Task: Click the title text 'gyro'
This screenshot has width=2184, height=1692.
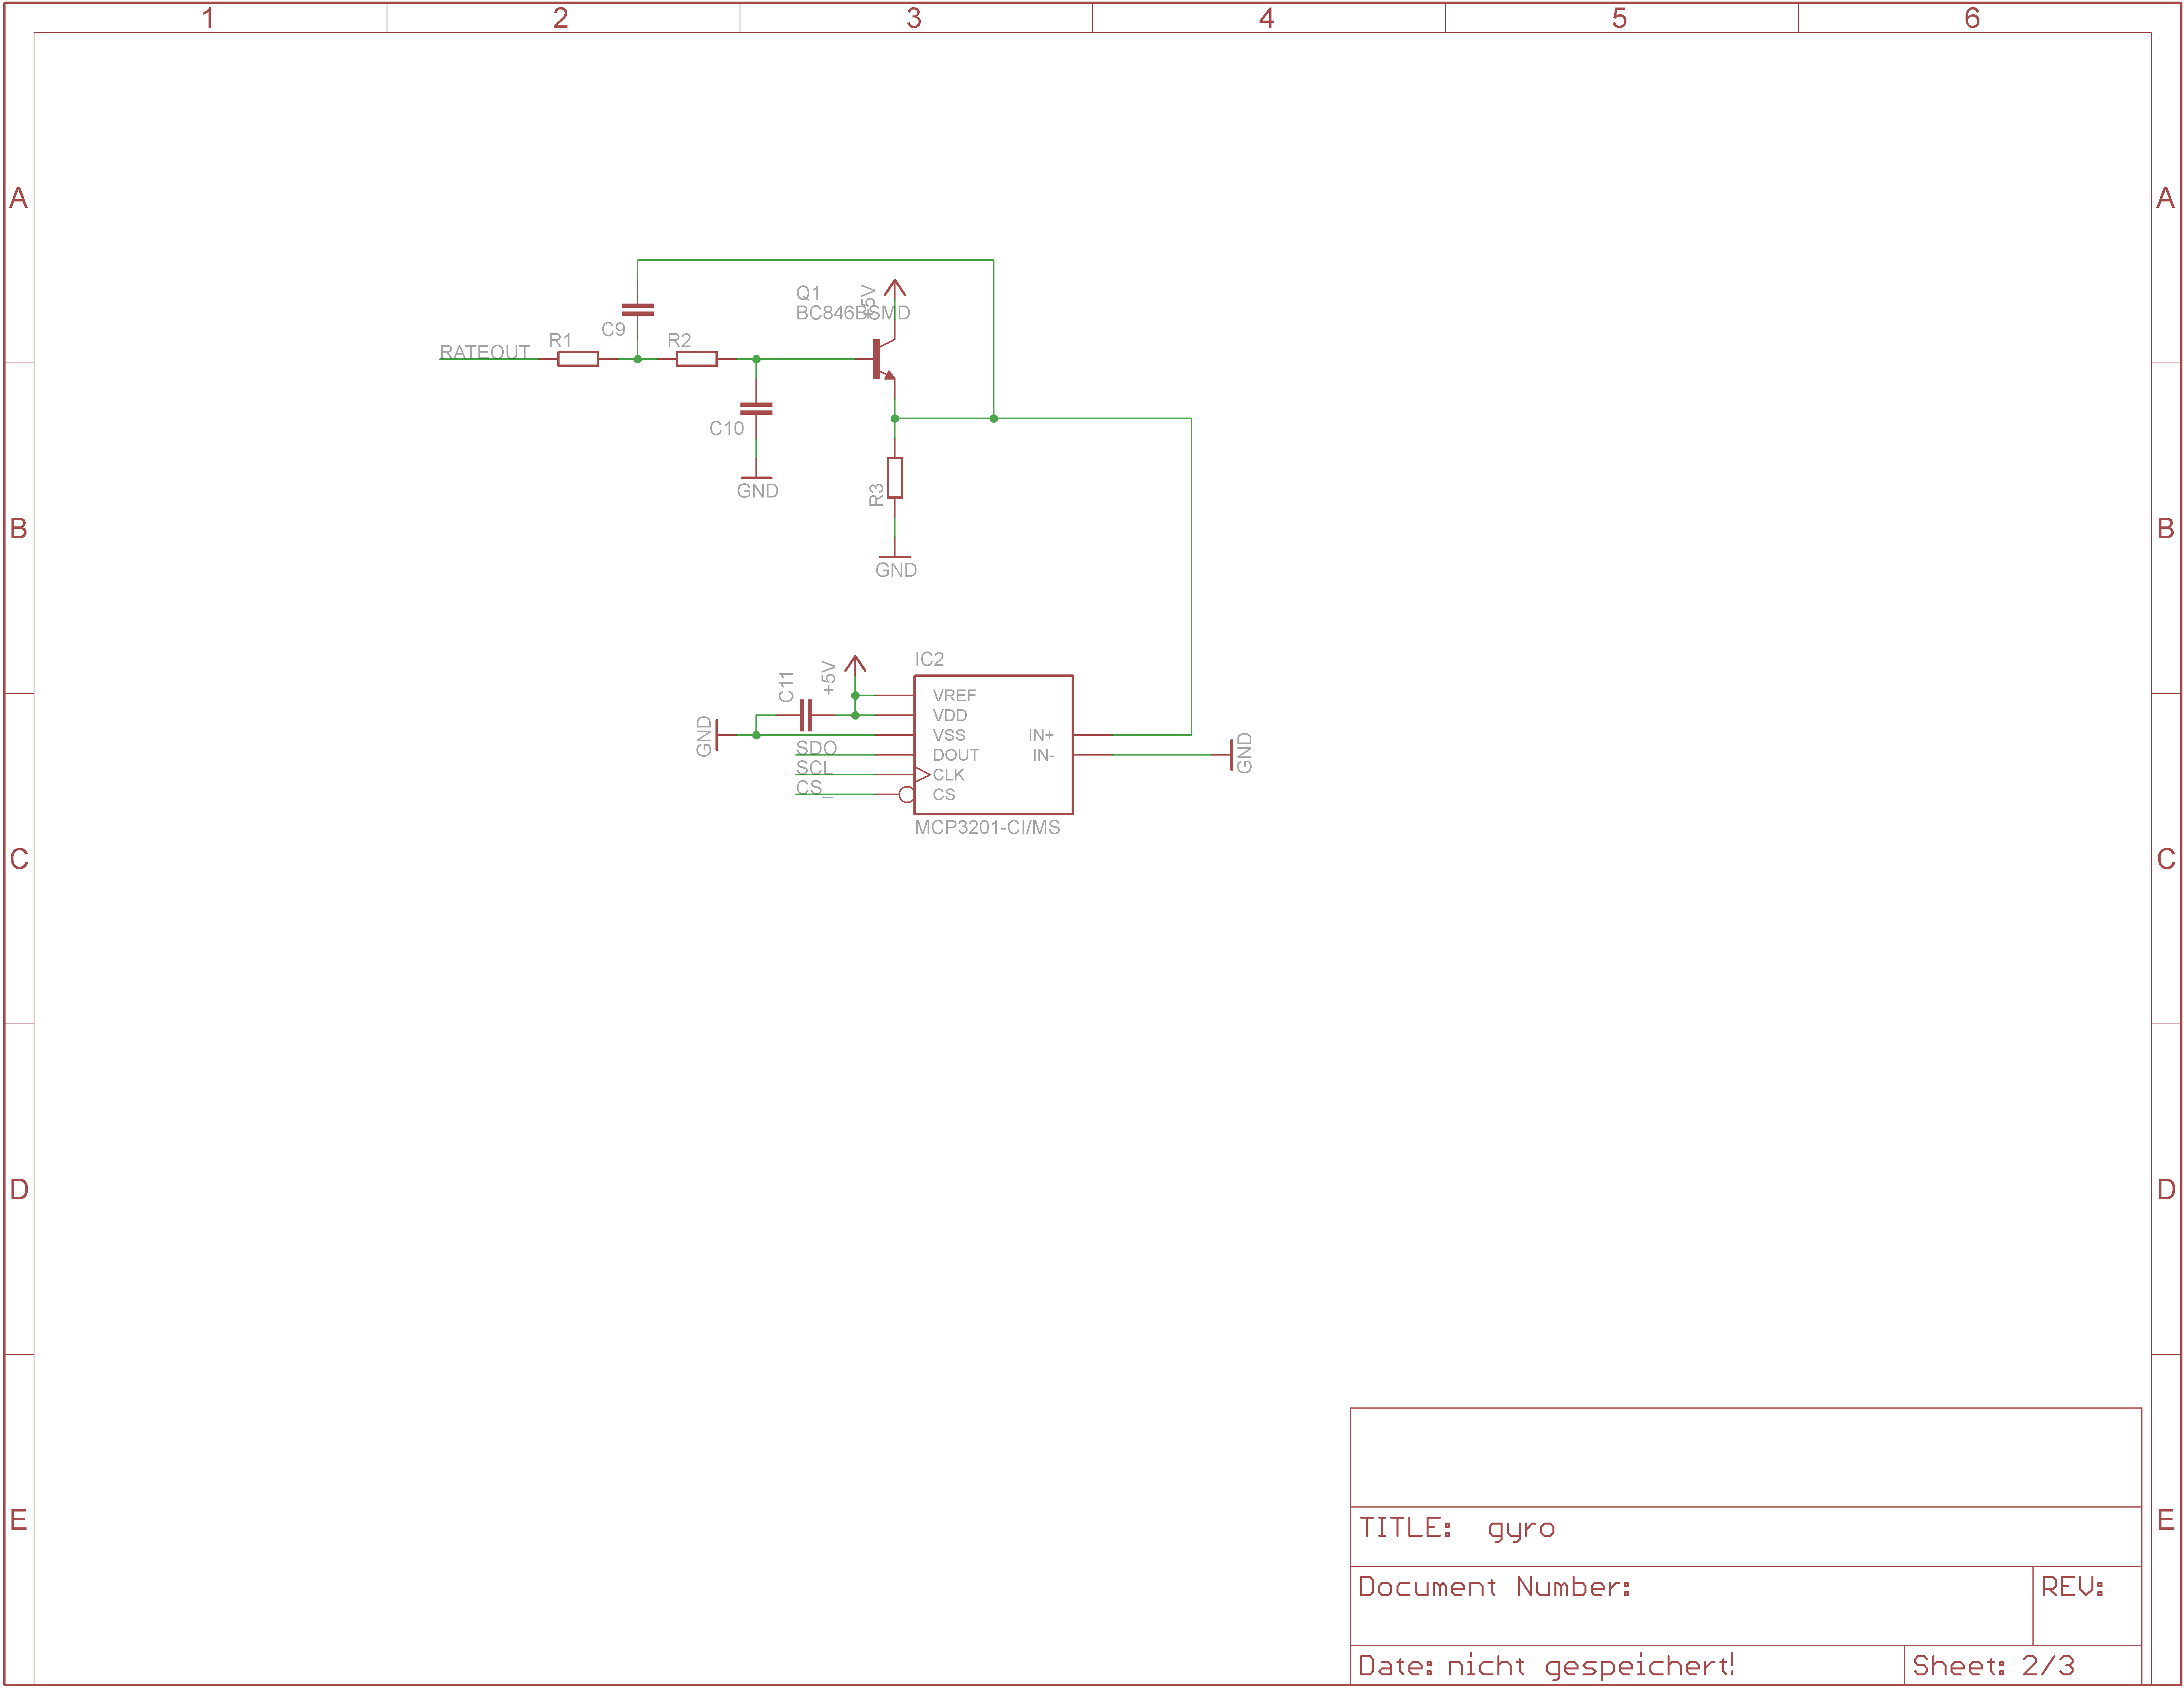Action: click(x=1521, y=1530)
